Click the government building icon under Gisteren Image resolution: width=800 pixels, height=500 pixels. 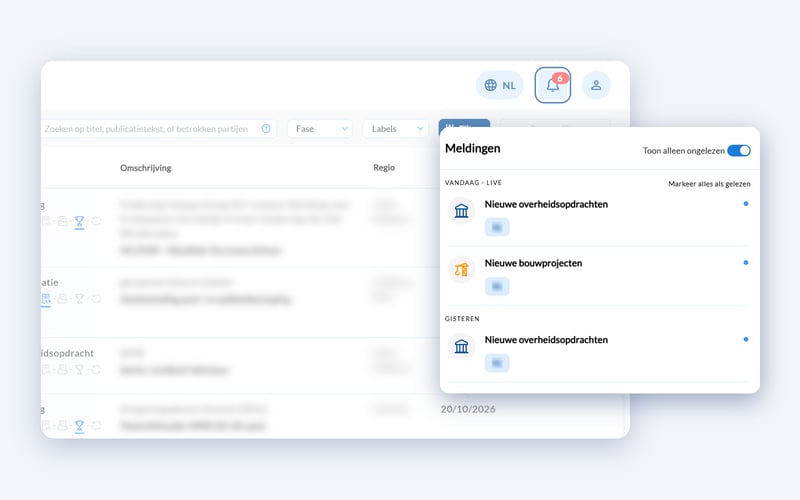point(461,346)
